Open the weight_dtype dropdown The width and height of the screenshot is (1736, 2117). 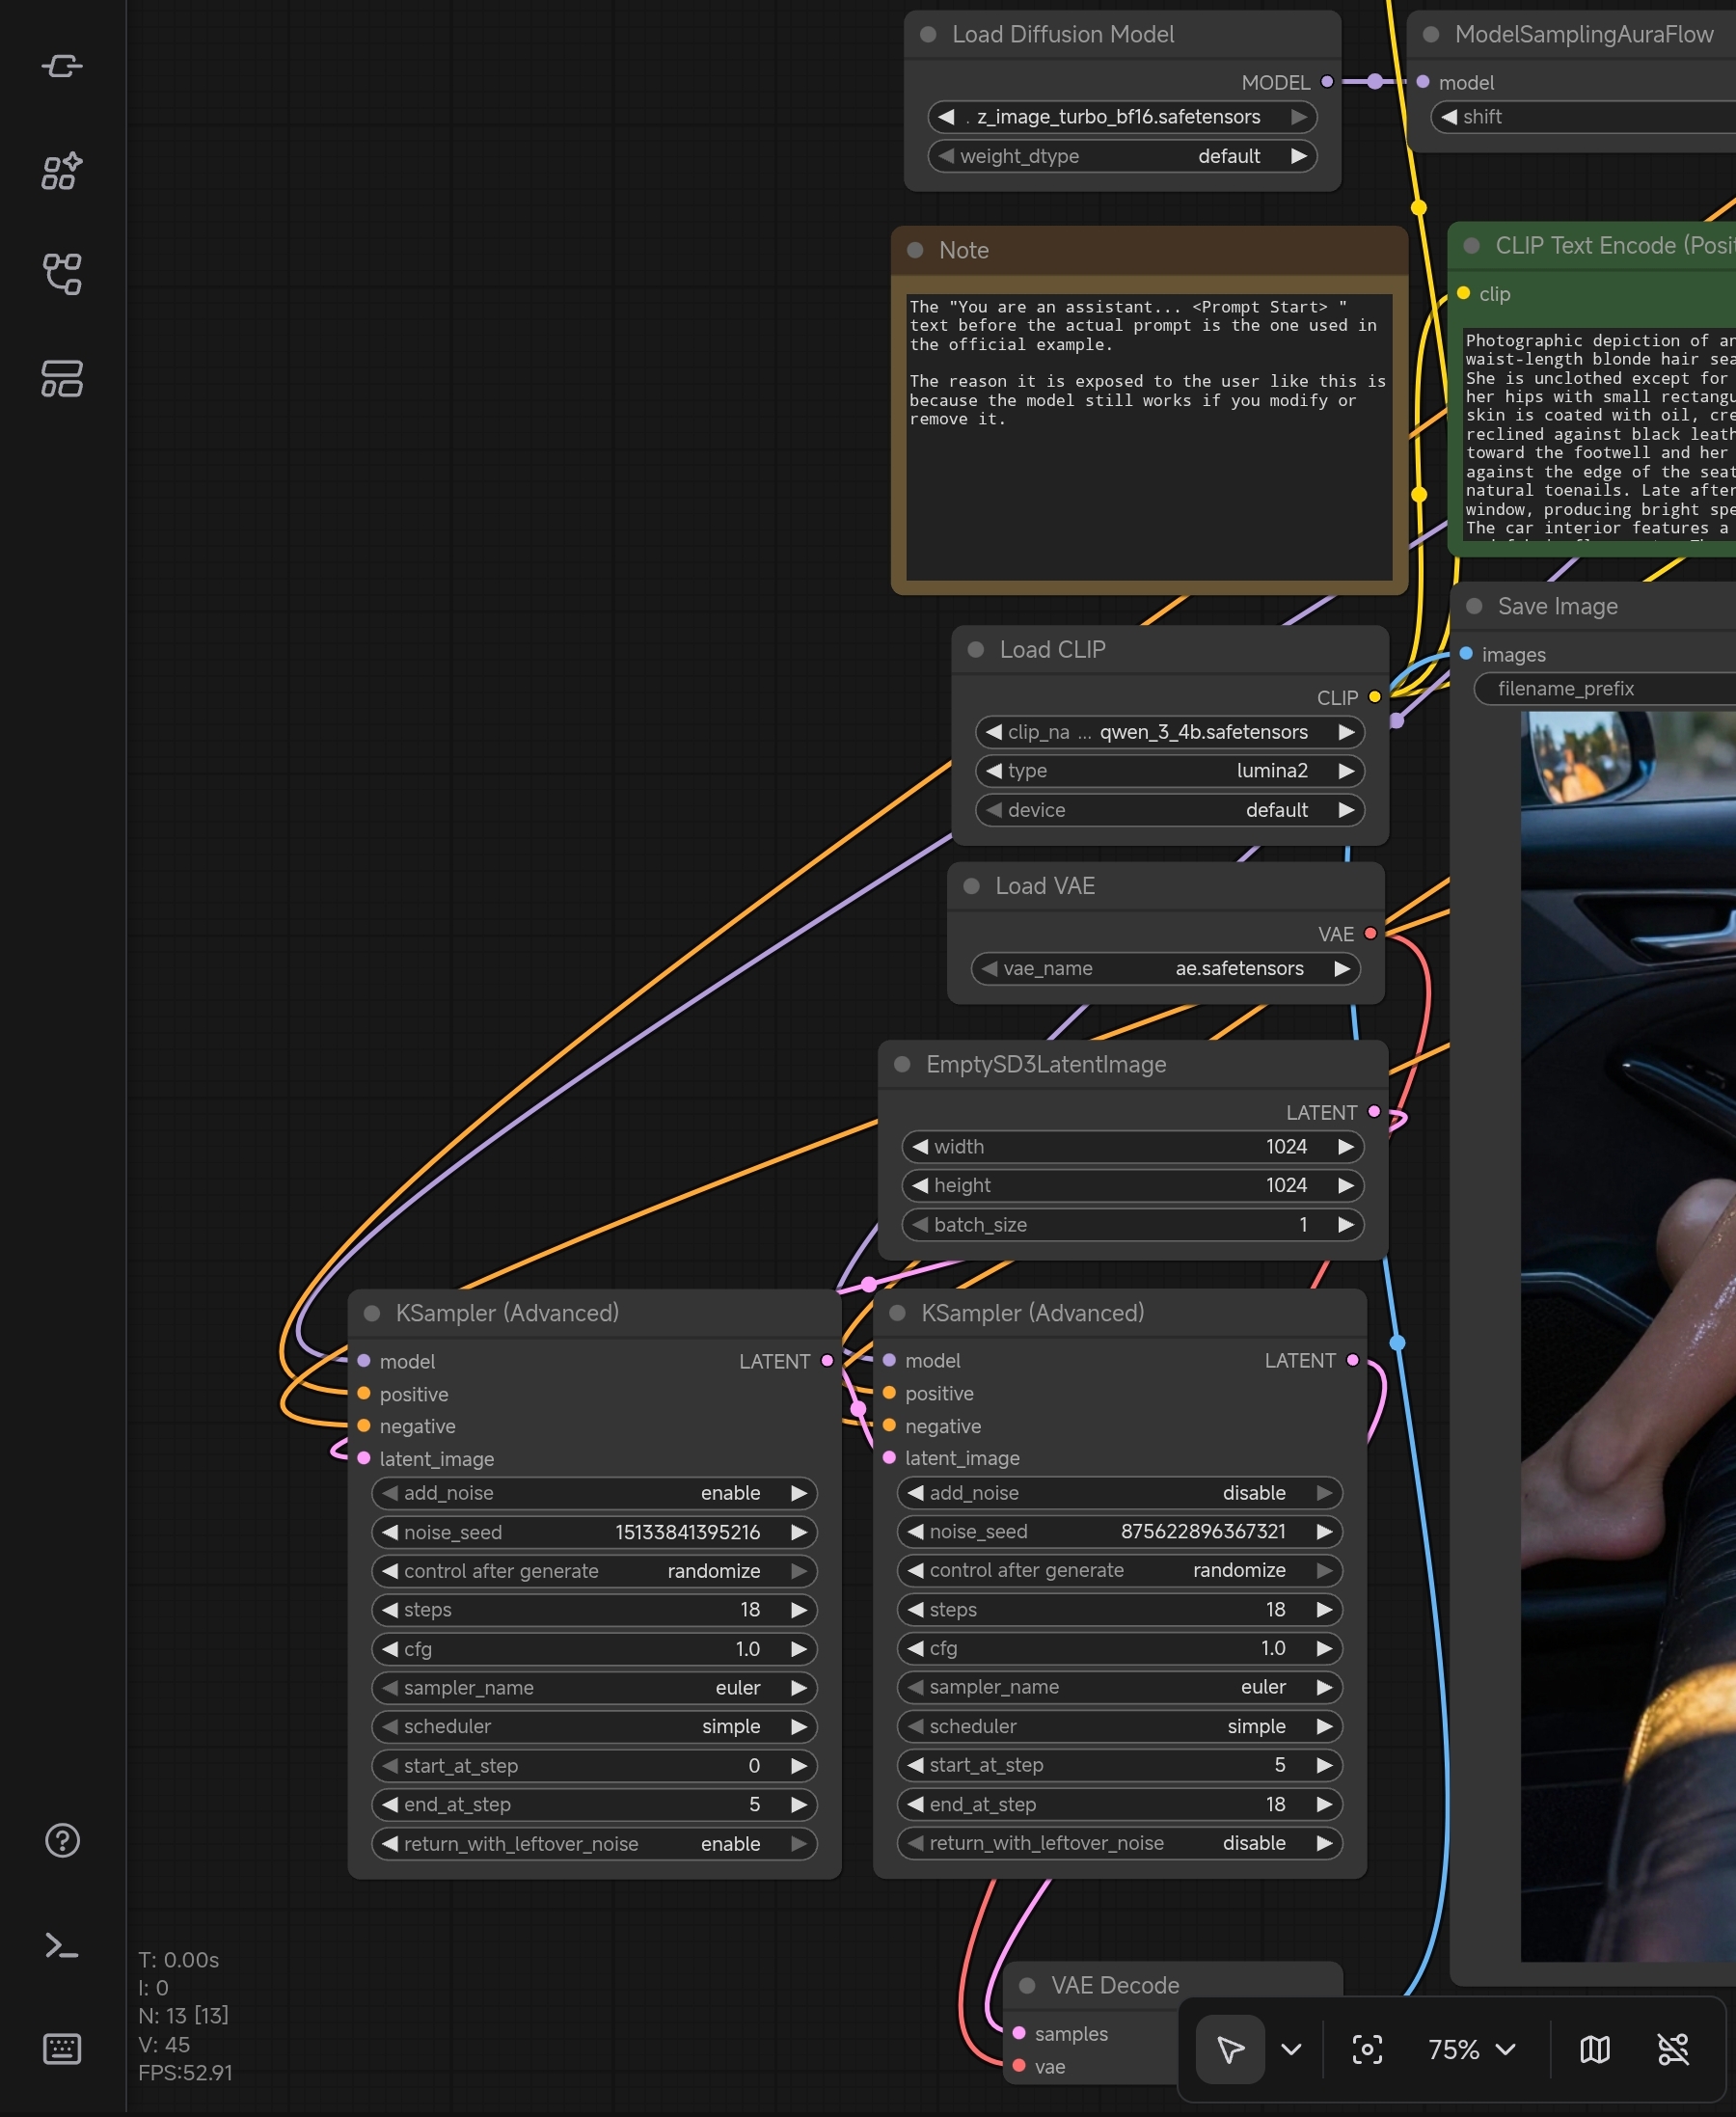1122,156
